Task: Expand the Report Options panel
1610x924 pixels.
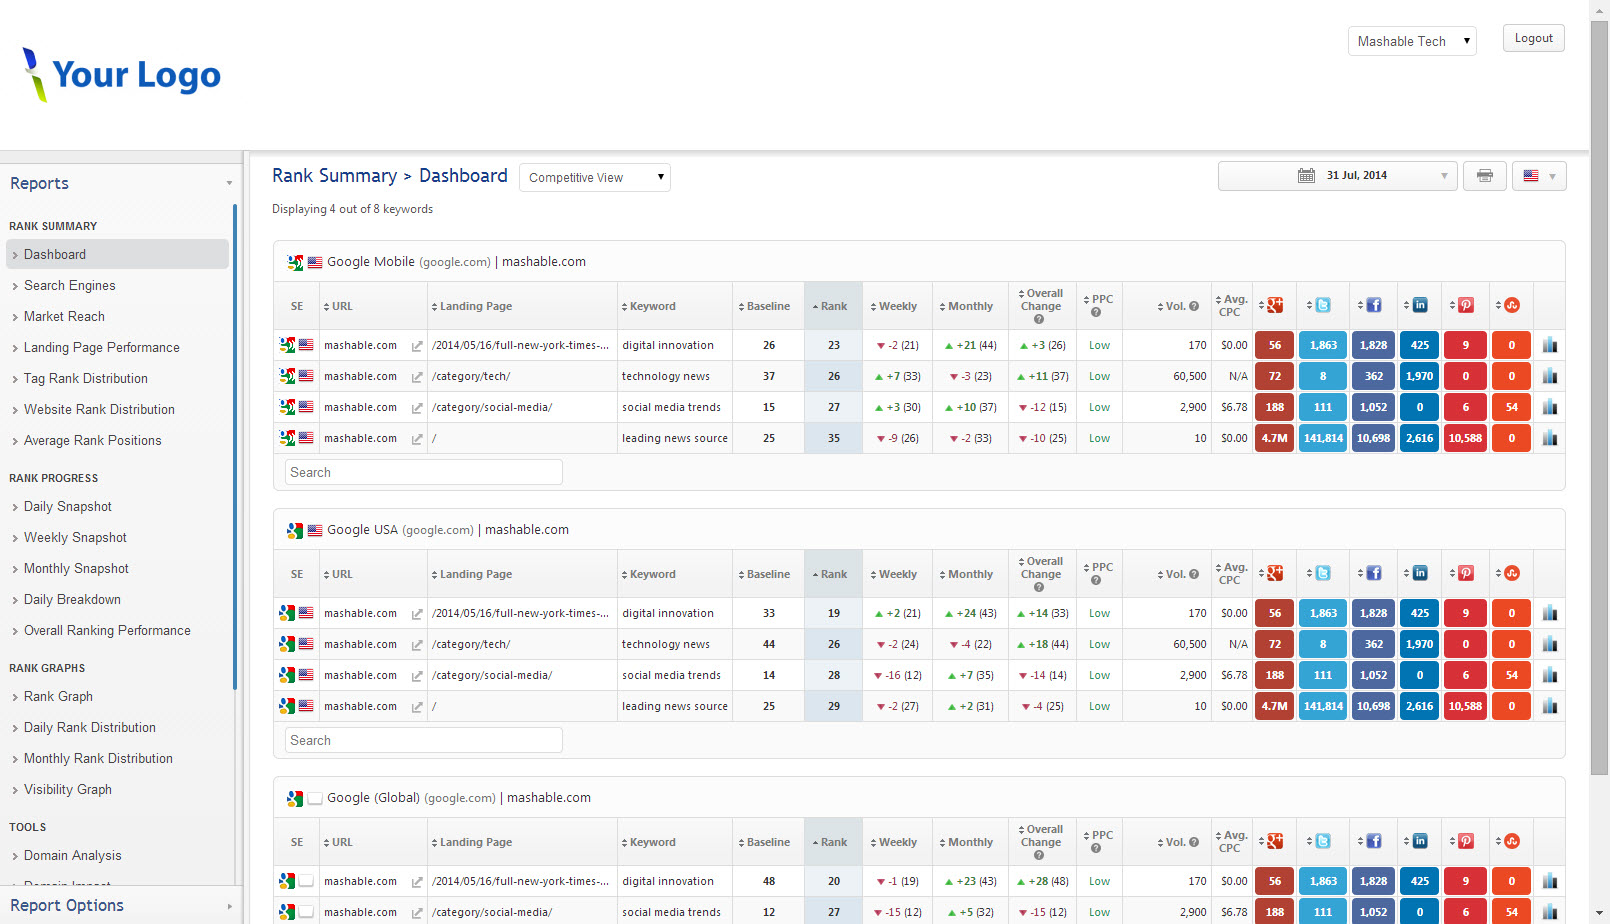Action: tap(120, 905)
